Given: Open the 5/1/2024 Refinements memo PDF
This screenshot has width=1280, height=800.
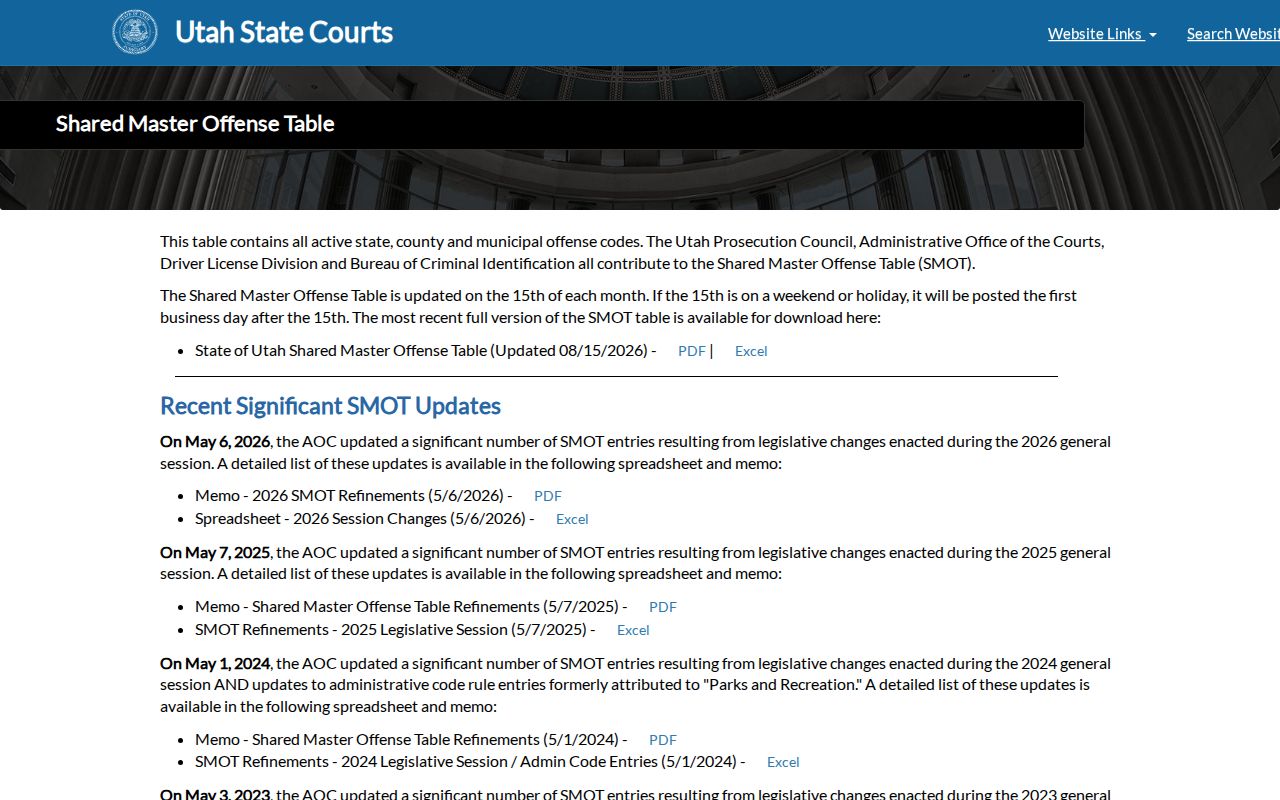Looking at the screenshot, I should 663,740.
